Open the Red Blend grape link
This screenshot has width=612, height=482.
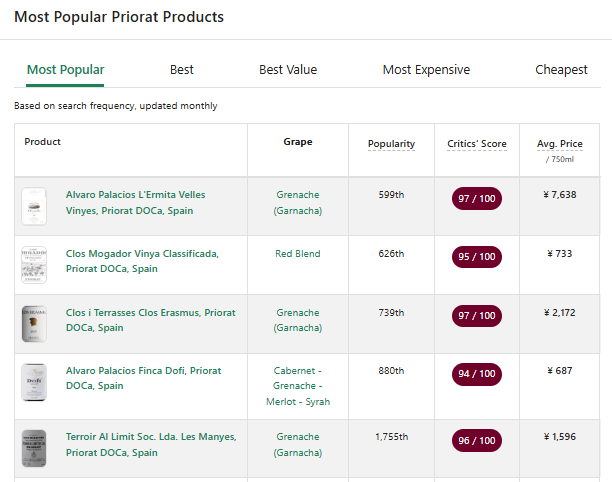click(298, 254)
